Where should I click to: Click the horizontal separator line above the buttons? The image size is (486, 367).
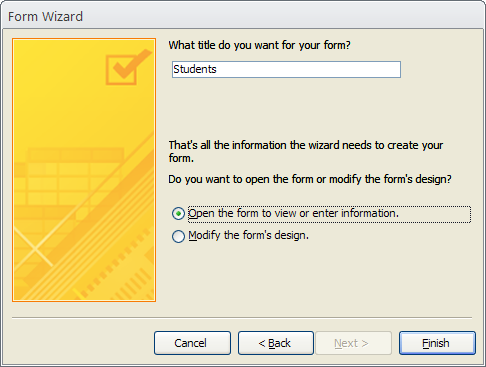pos(242,318)
